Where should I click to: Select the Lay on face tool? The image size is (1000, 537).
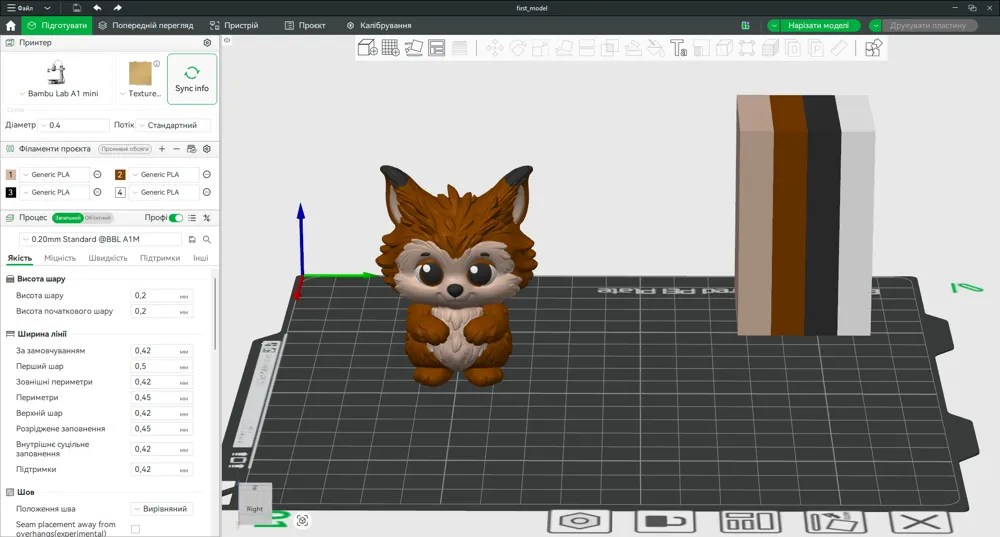pyautogui.click(x=564, y=48)
